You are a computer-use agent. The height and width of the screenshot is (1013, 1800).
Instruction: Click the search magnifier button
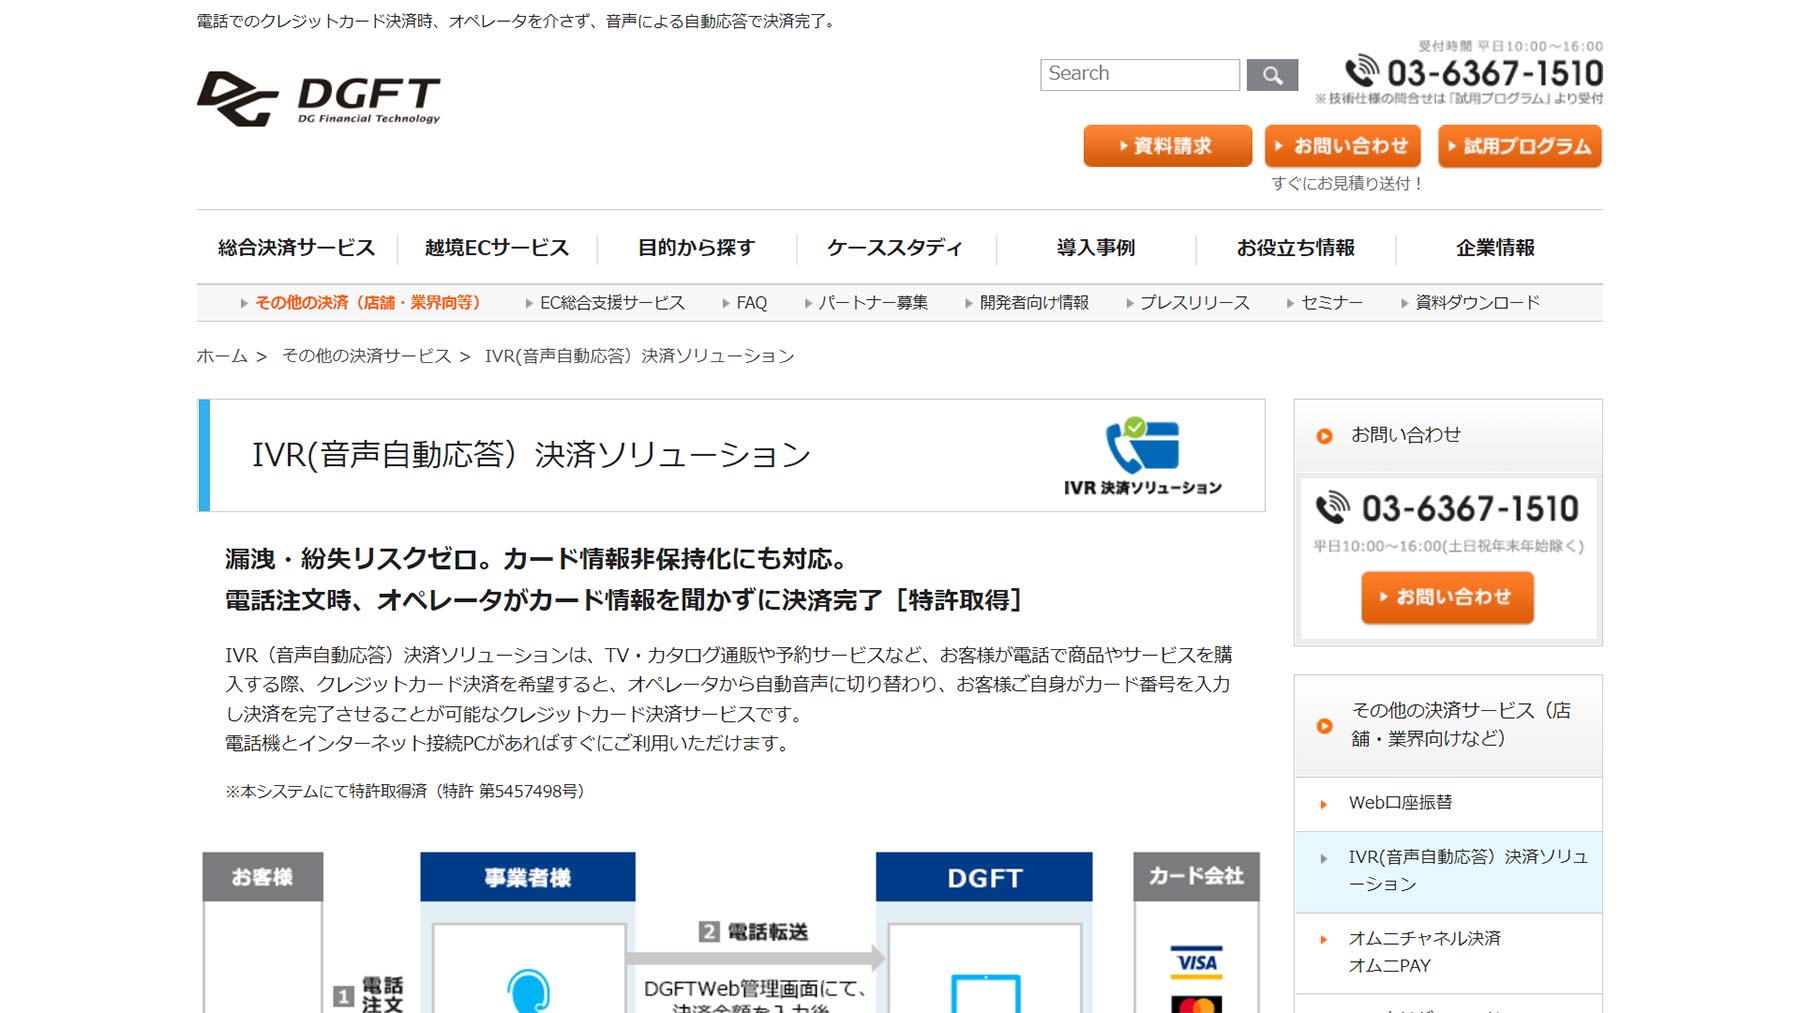click(1272, 75)
